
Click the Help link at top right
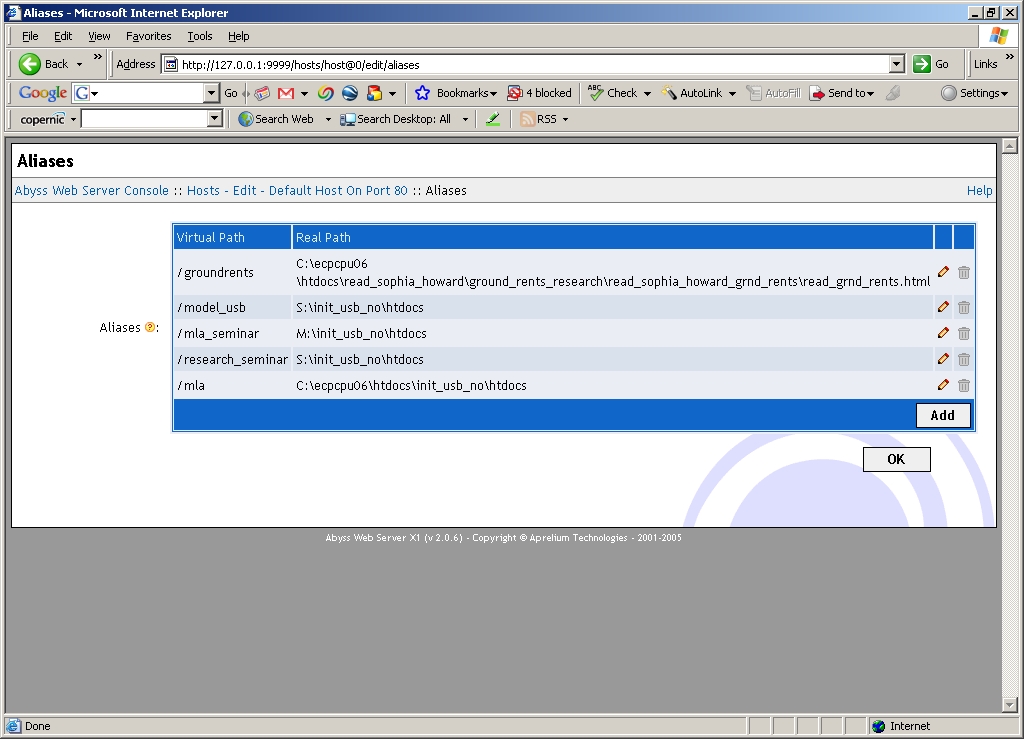point(979,191)
